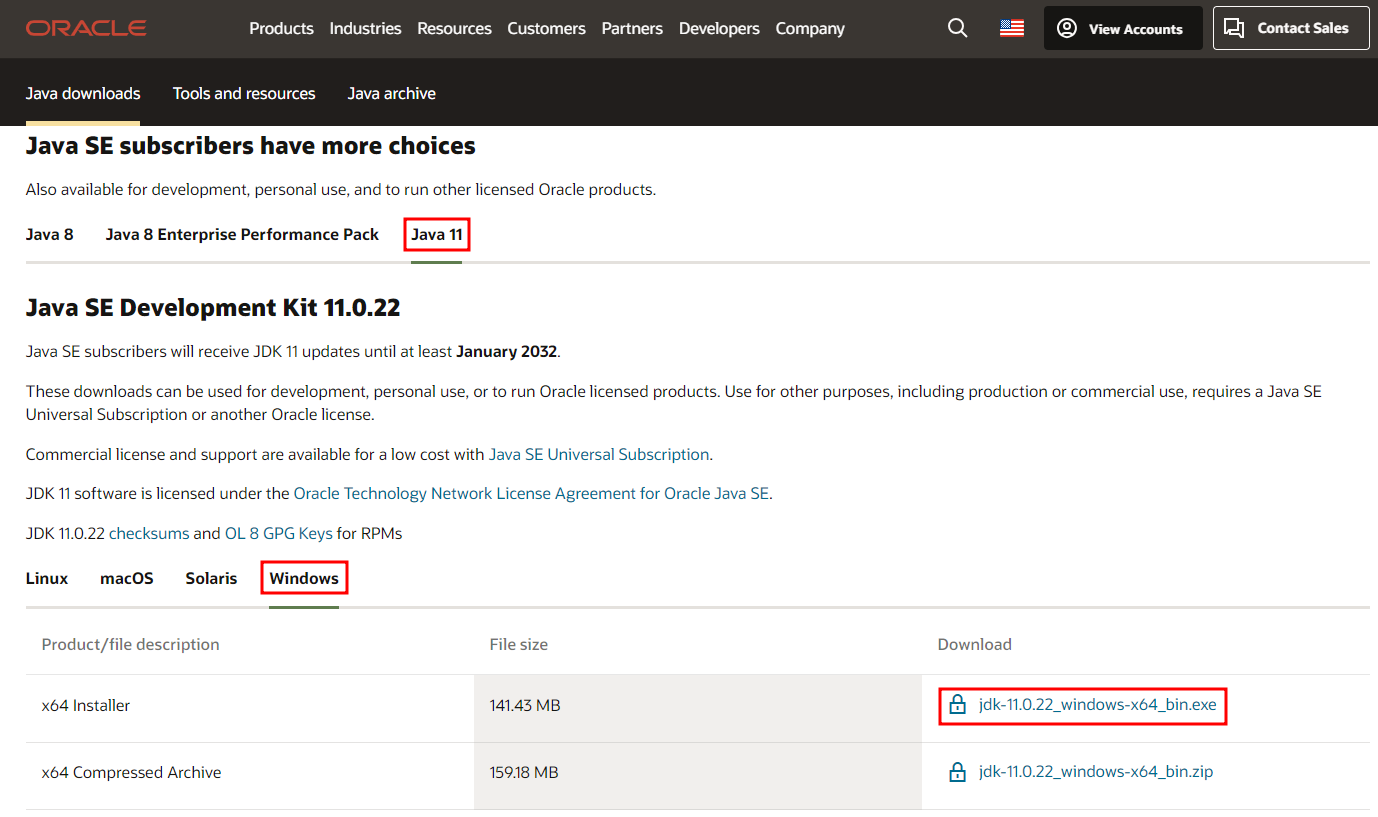The width and height of the screenshot is (1378, 817).
Task: Select Java 8 Enterprise Performance Pack tab
Action: [x=242, y=234]
